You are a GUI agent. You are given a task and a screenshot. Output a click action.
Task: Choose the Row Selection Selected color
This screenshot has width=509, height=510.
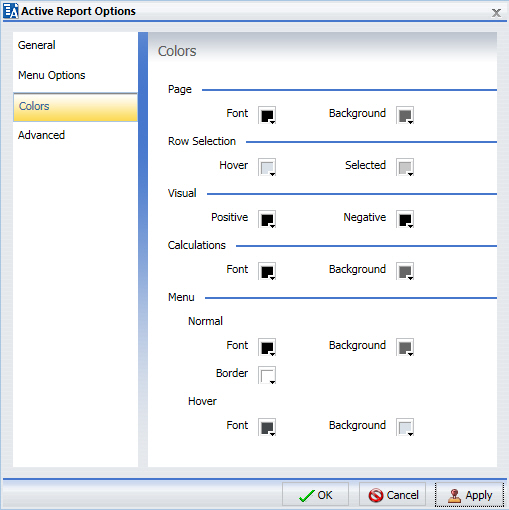(x=405, y=167)
